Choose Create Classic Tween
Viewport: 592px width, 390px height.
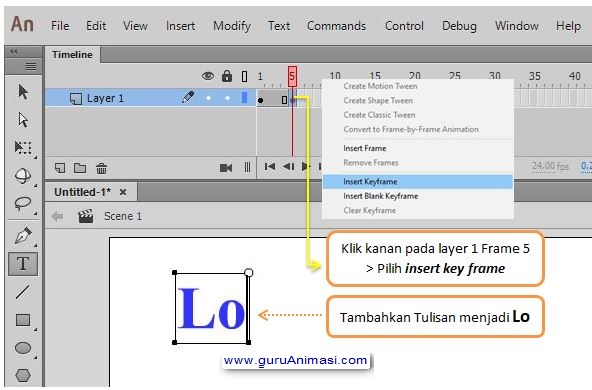[418, 115]
